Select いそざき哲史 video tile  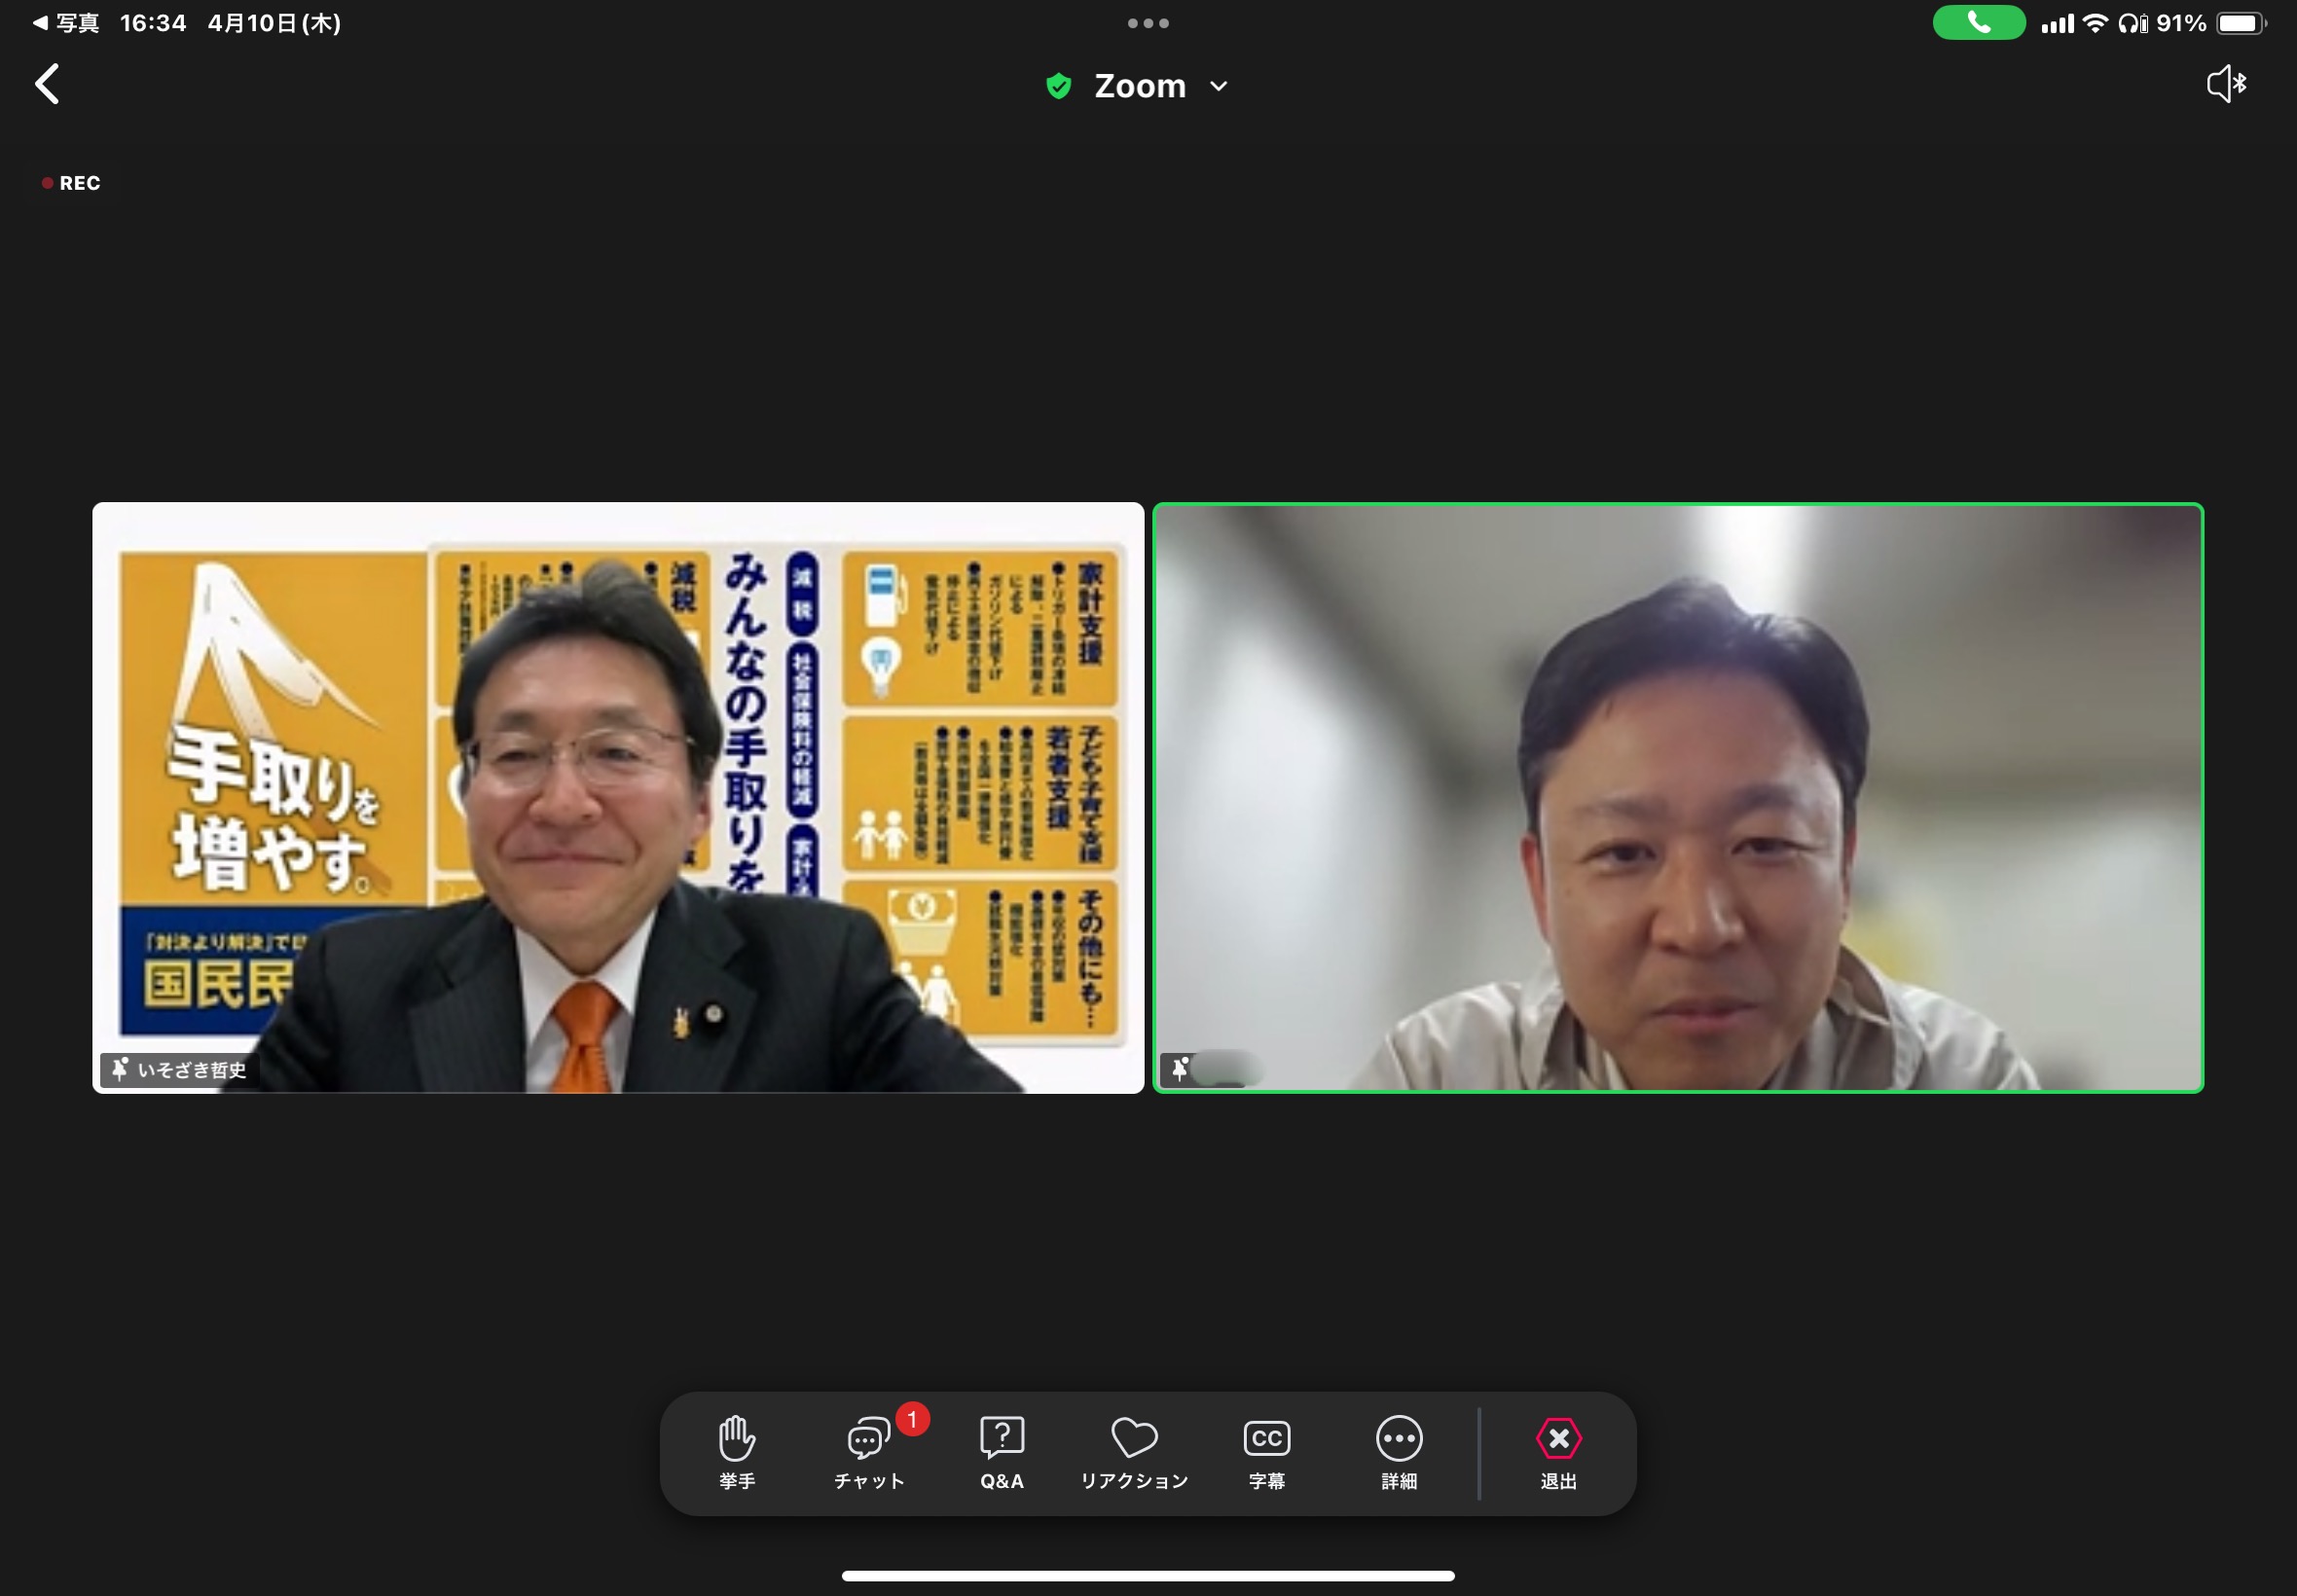point(618,797)
